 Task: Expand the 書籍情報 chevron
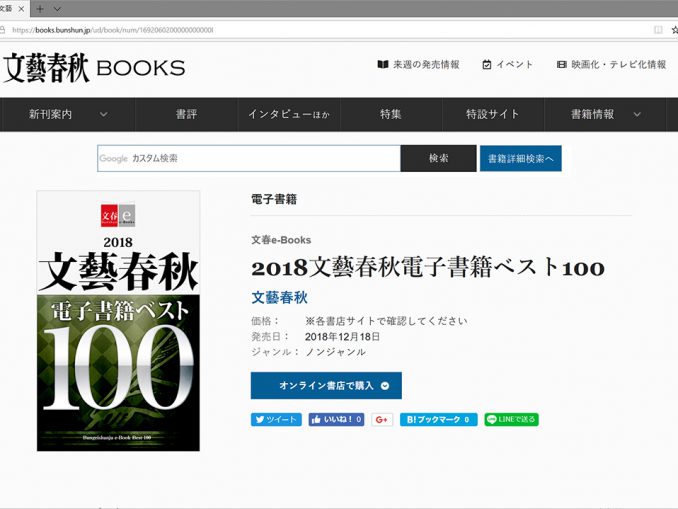(x=637, y=115)
